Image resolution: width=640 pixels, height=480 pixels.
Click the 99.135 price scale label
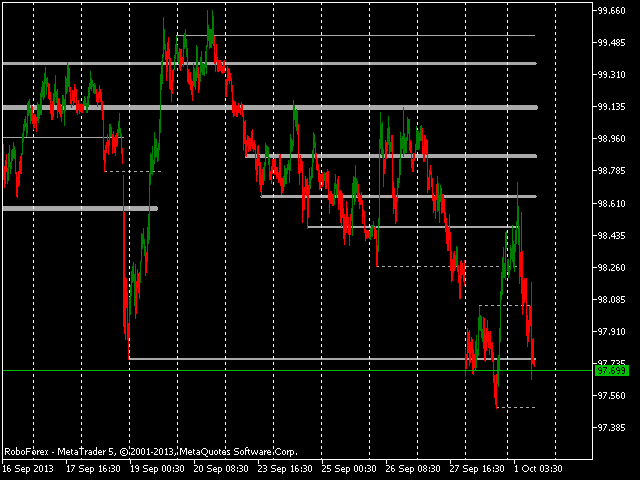611,107
